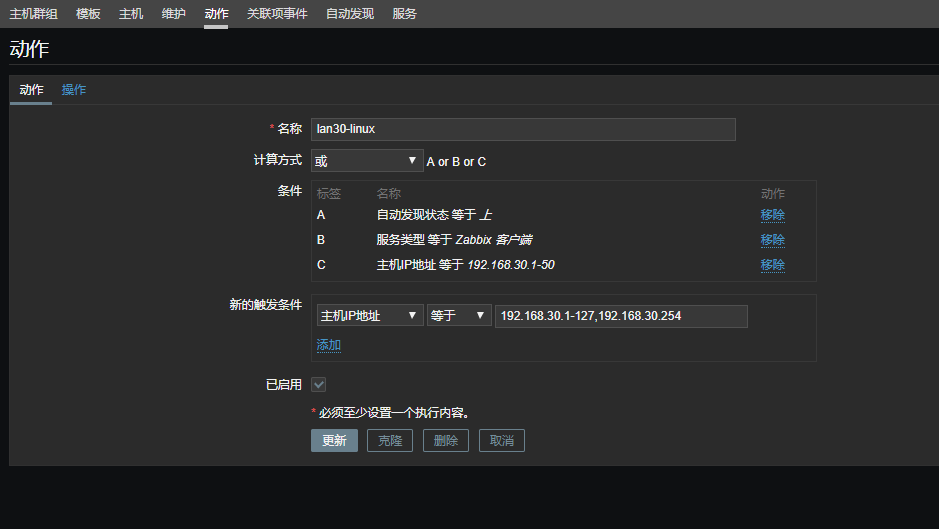Click label B in conditions table
This screenshot has height=529, width=939.
tap(321, 240)
